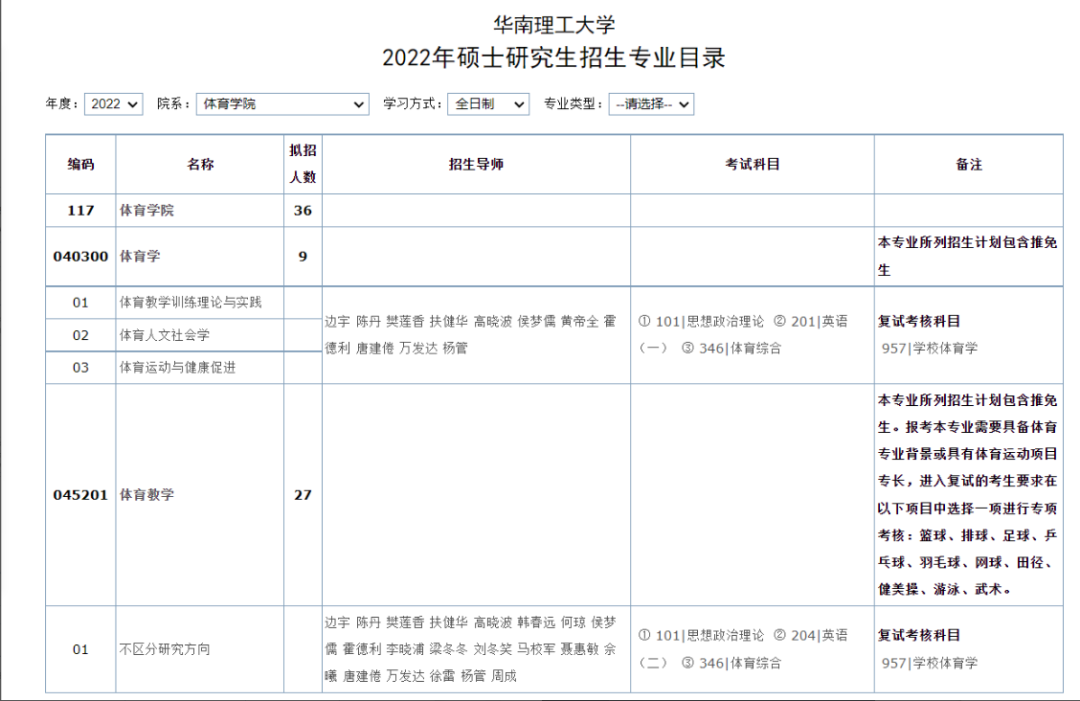
Task: Click the 体育运动与健康促进 row
Action: pos(178,368)
